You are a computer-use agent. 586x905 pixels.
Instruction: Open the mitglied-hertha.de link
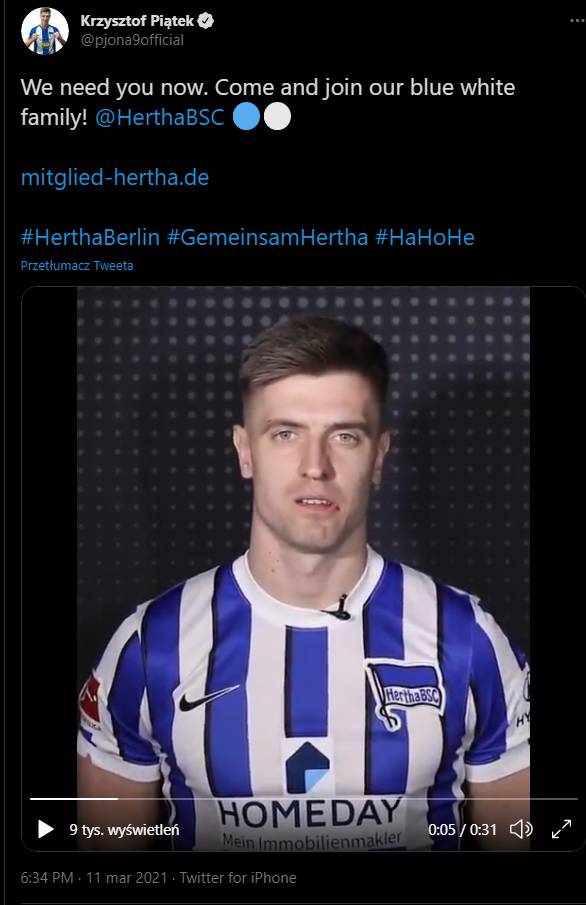tap(115, 177)
